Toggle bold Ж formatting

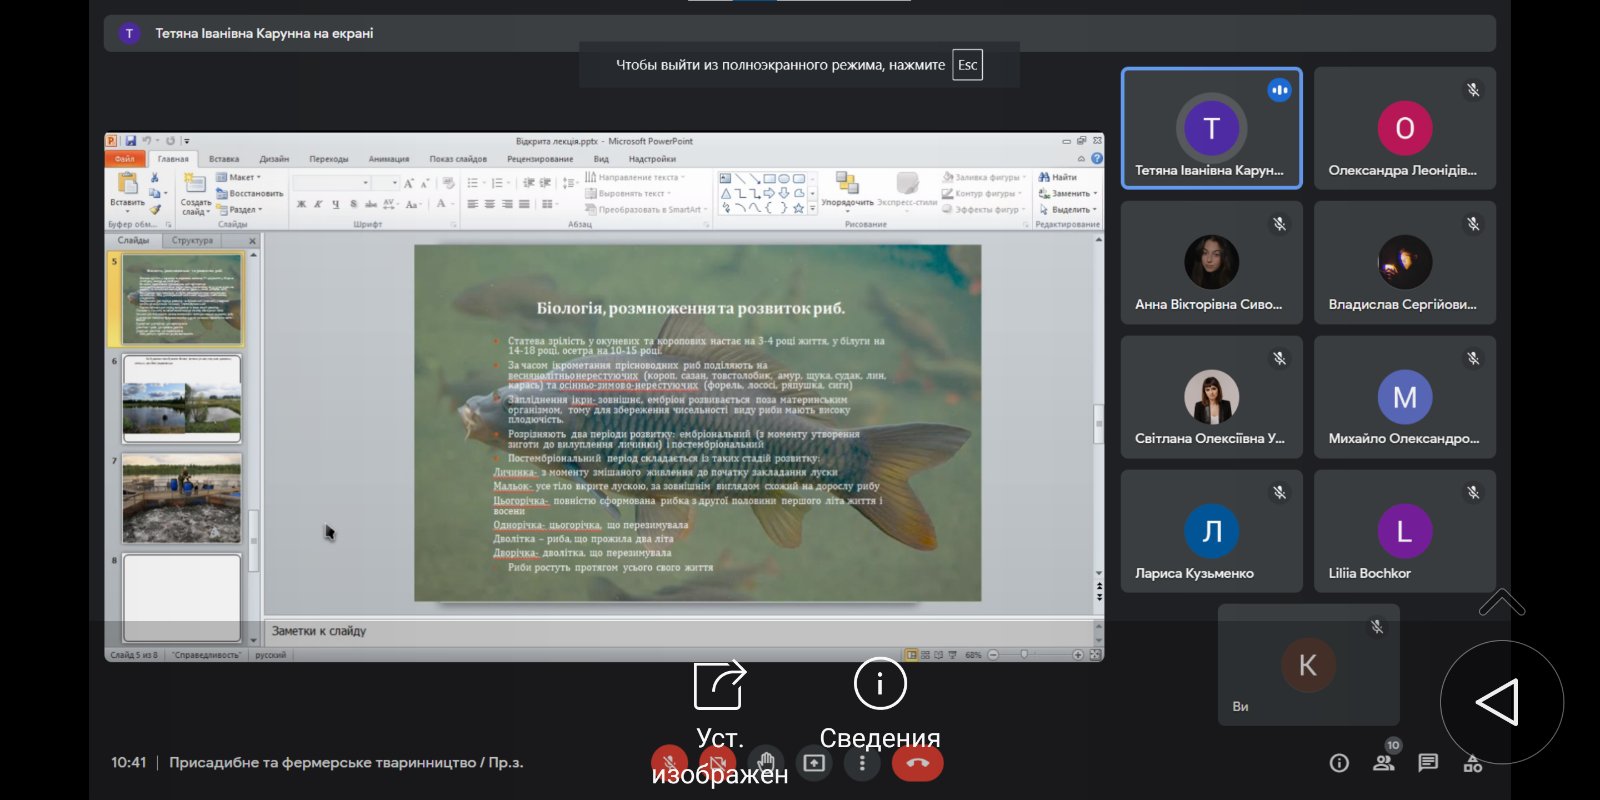301,204
